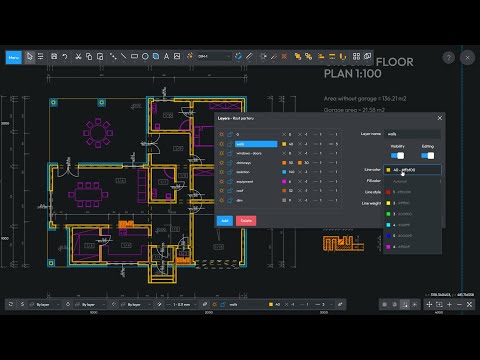Choose the blue color option in dropdown list
The width and height of the screenshot is (480, 360).
pos(412,236)
